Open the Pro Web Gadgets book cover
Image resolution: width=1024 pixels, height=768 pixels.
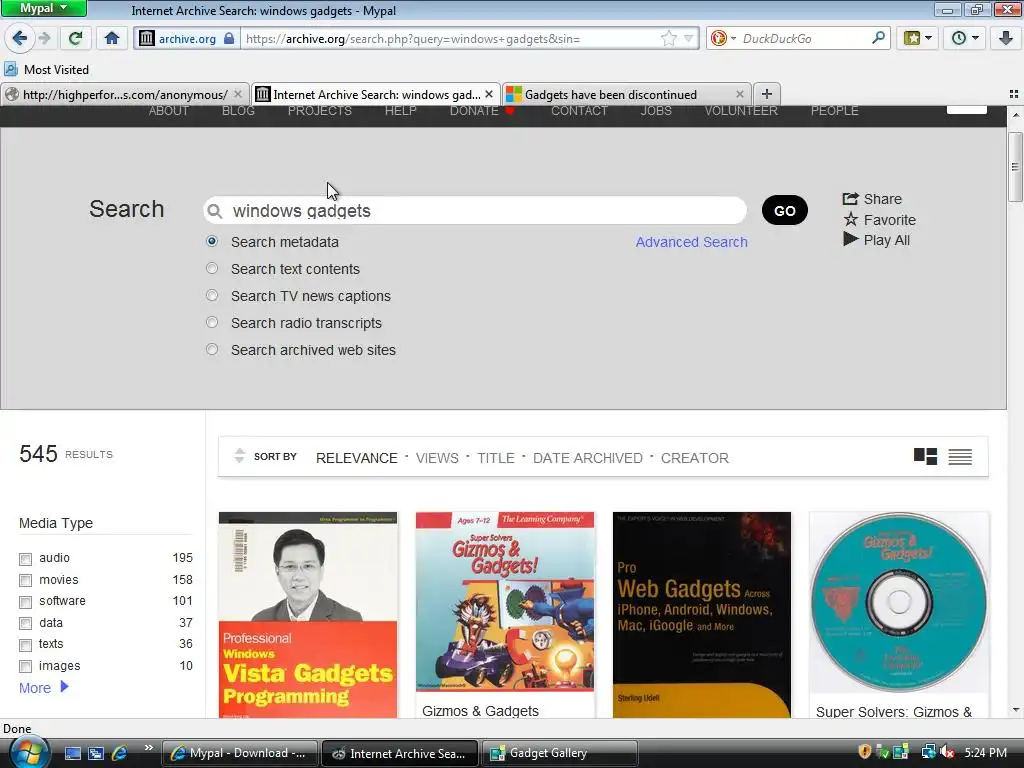pyautogui.click(x=702, y=615)
